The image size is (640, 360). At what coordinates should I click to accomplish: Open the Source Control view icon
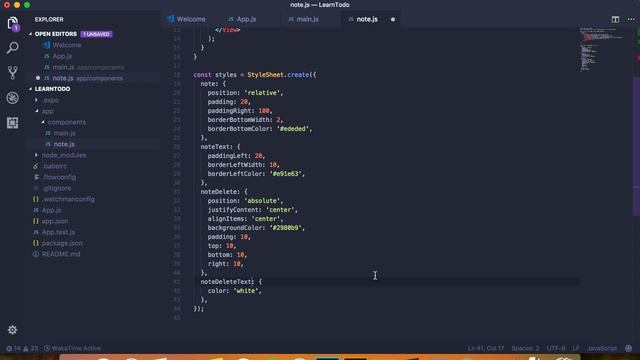[x=13, y=73]
